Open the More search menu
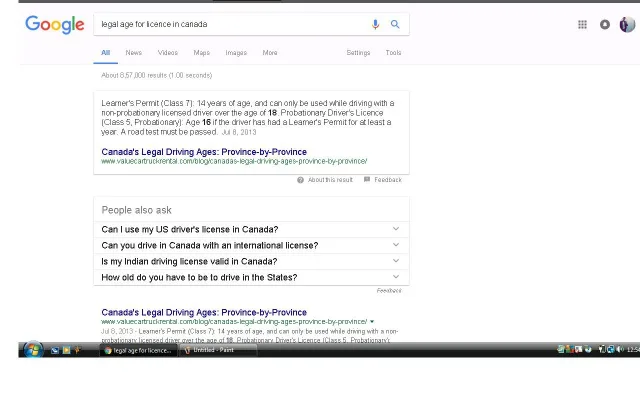This screenshot has width=640, height=400. point(270,53)
